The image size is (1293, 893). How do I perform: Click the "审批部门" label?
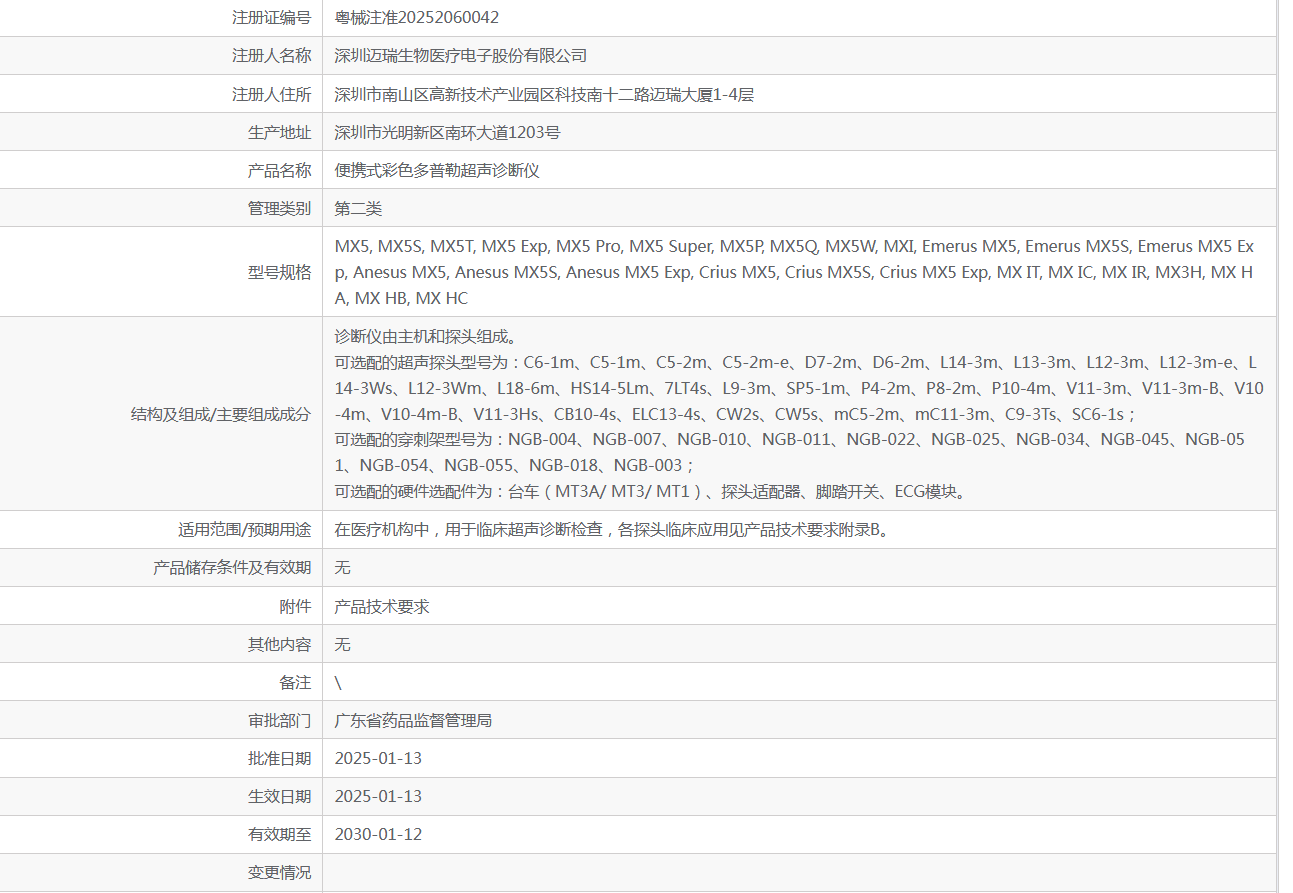[x=279, y=720]
